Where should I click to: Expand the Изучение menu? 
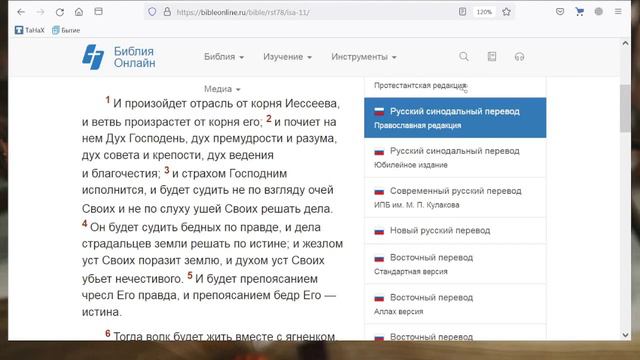pyautogui.click(x=287, y=57)
